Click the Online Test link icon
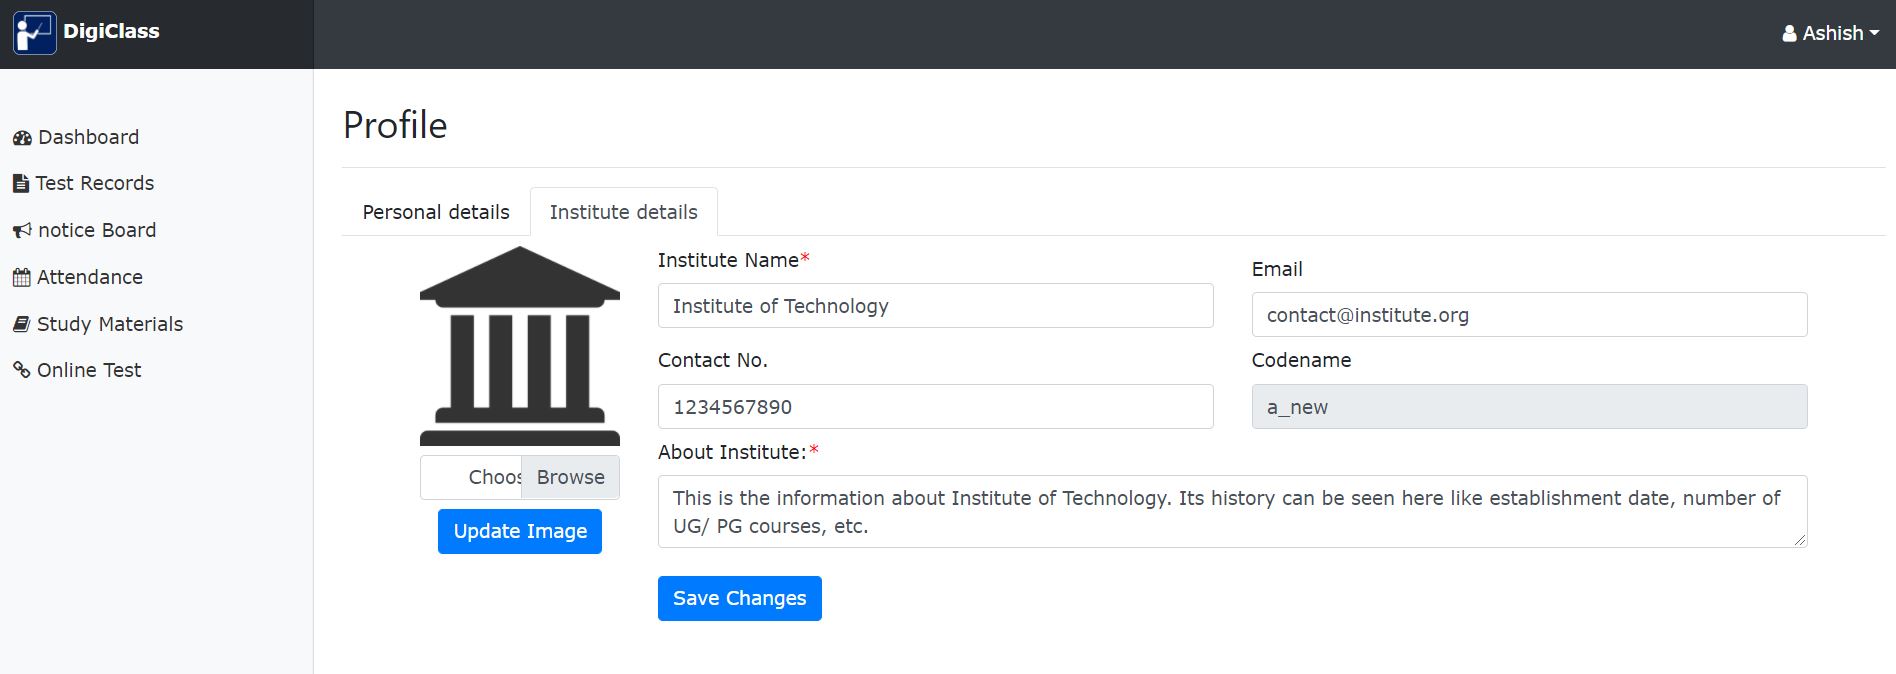This screenshot has width=1896, height=674. (21, 370)
